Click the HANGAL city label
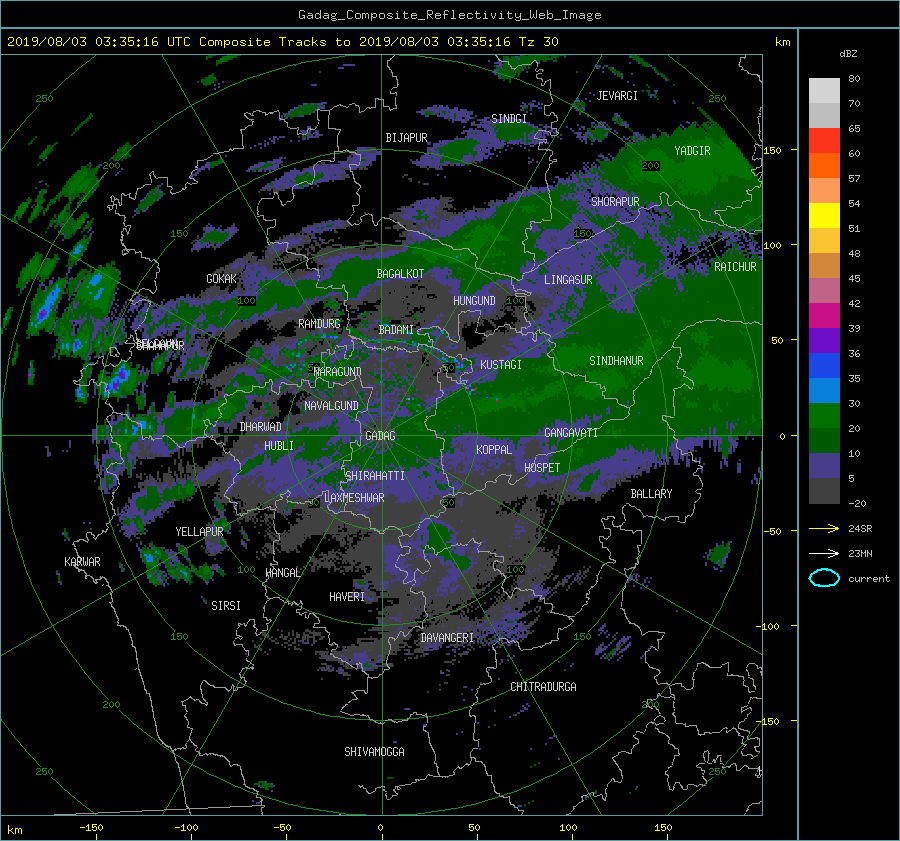Screen dimensions: 900x841 [282, 573]
